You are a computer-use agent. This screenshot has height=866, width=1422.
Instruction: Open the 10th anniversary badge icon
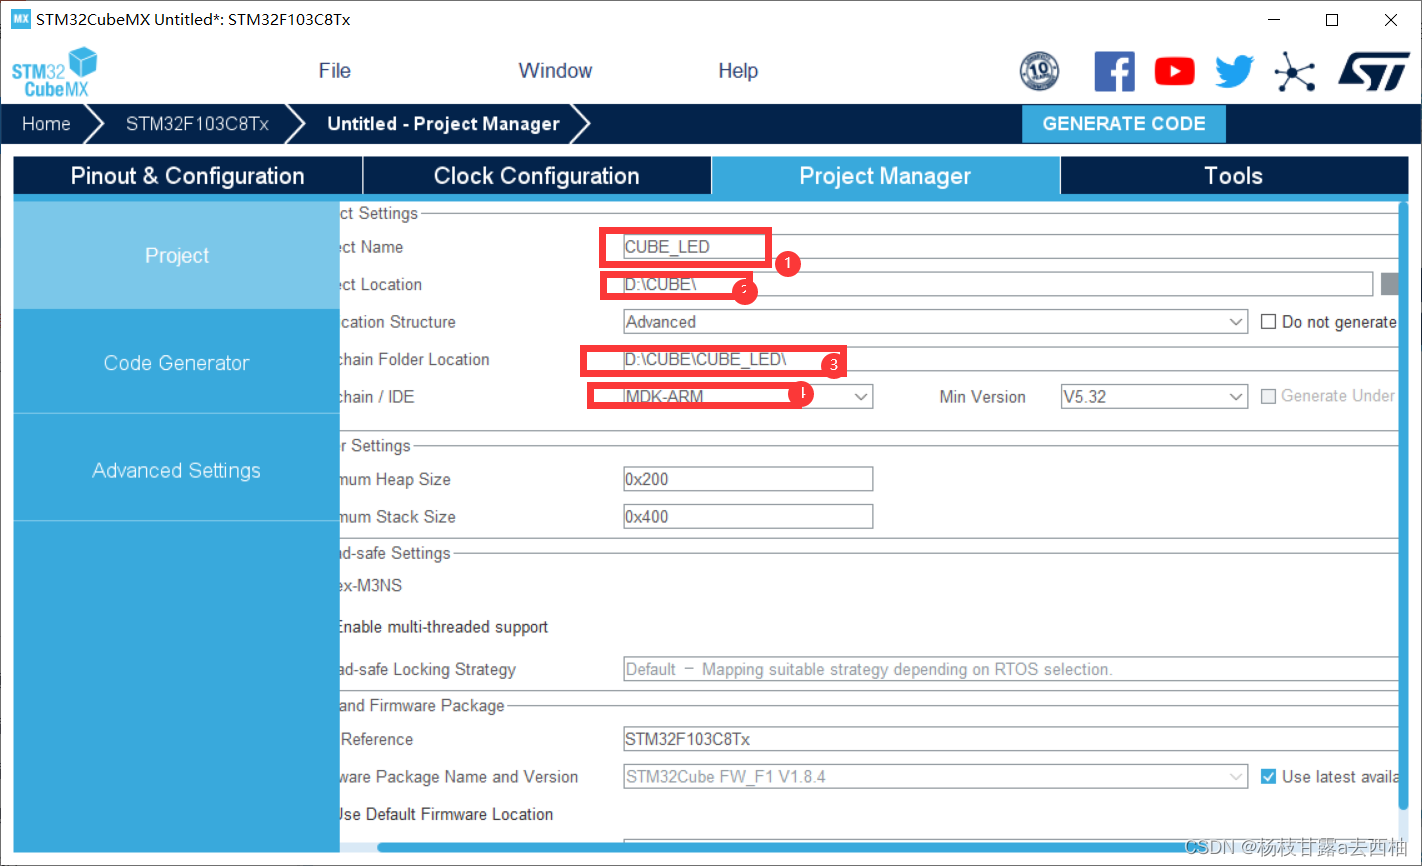coord(1039,71)
